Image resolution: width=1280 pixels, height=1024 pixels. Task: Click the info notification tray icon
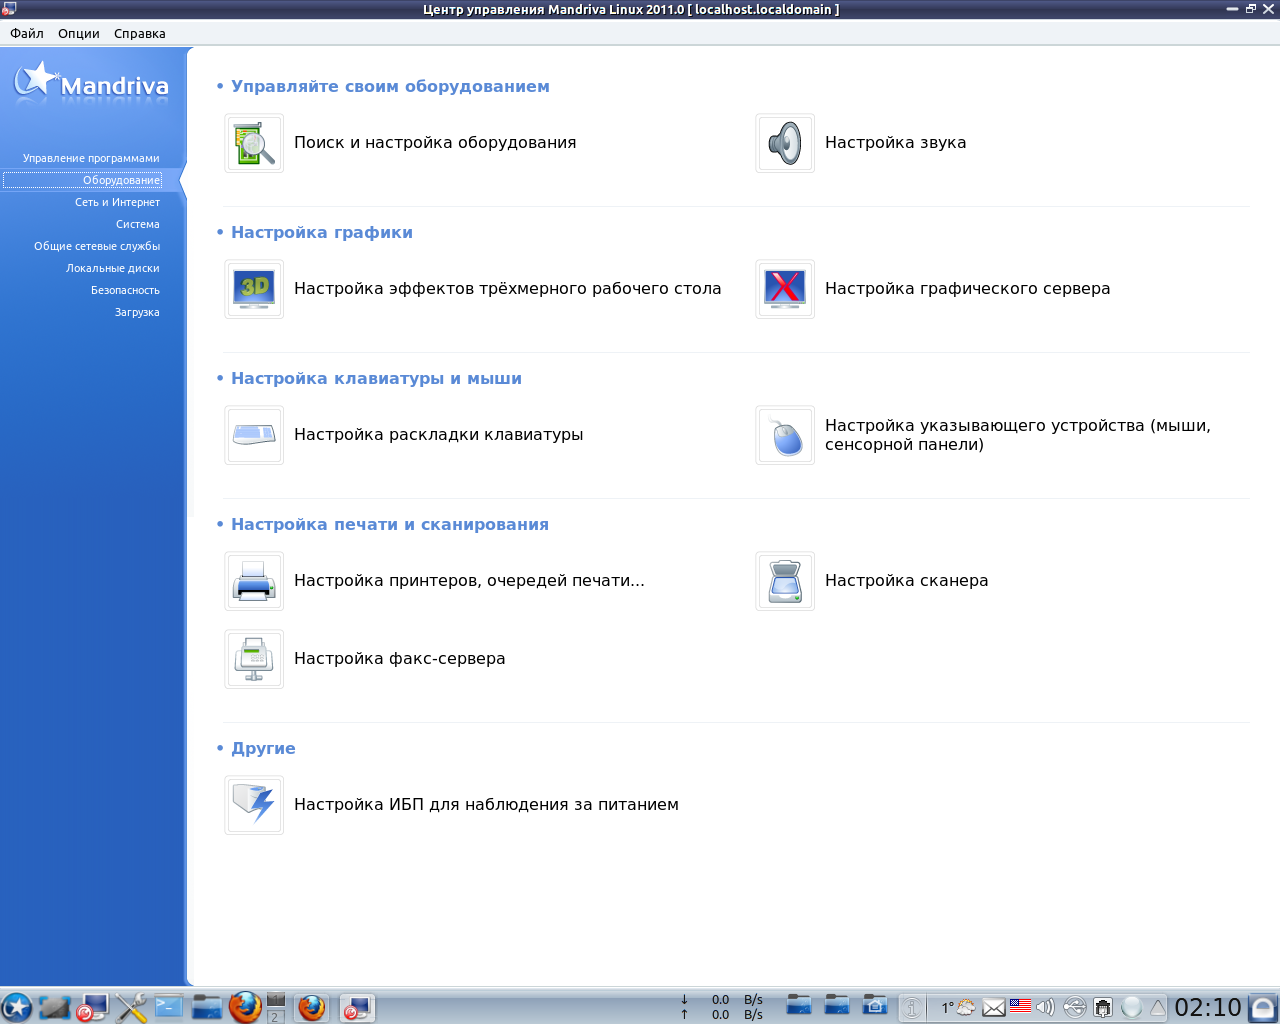pos(912,1008)
